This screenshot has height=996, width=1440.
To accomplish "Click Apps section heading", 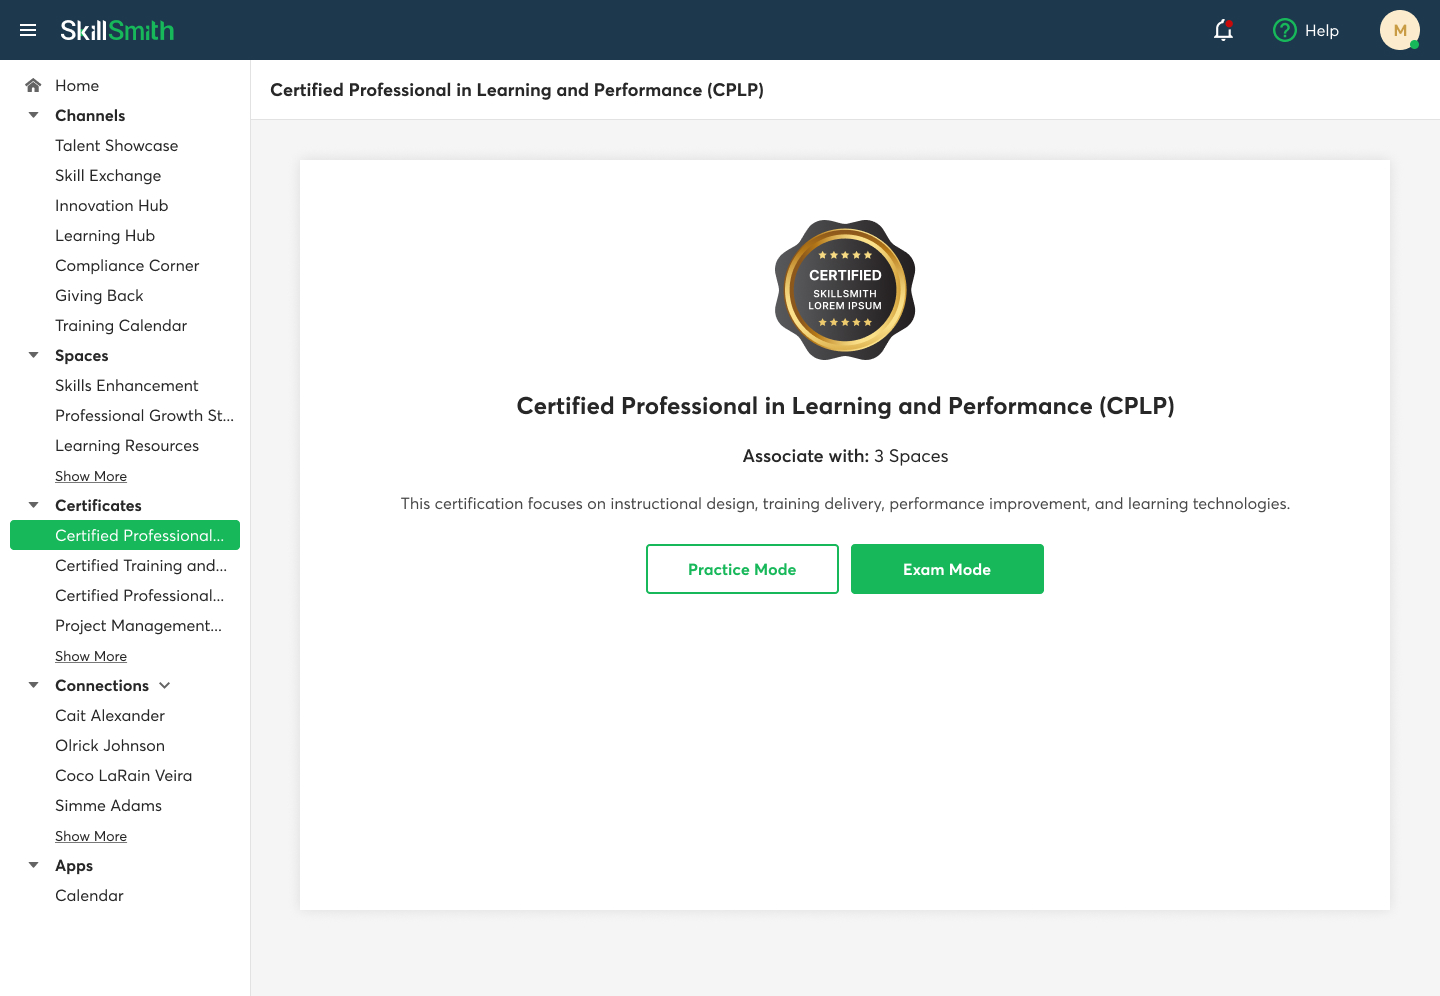I will tap(74, 865).
